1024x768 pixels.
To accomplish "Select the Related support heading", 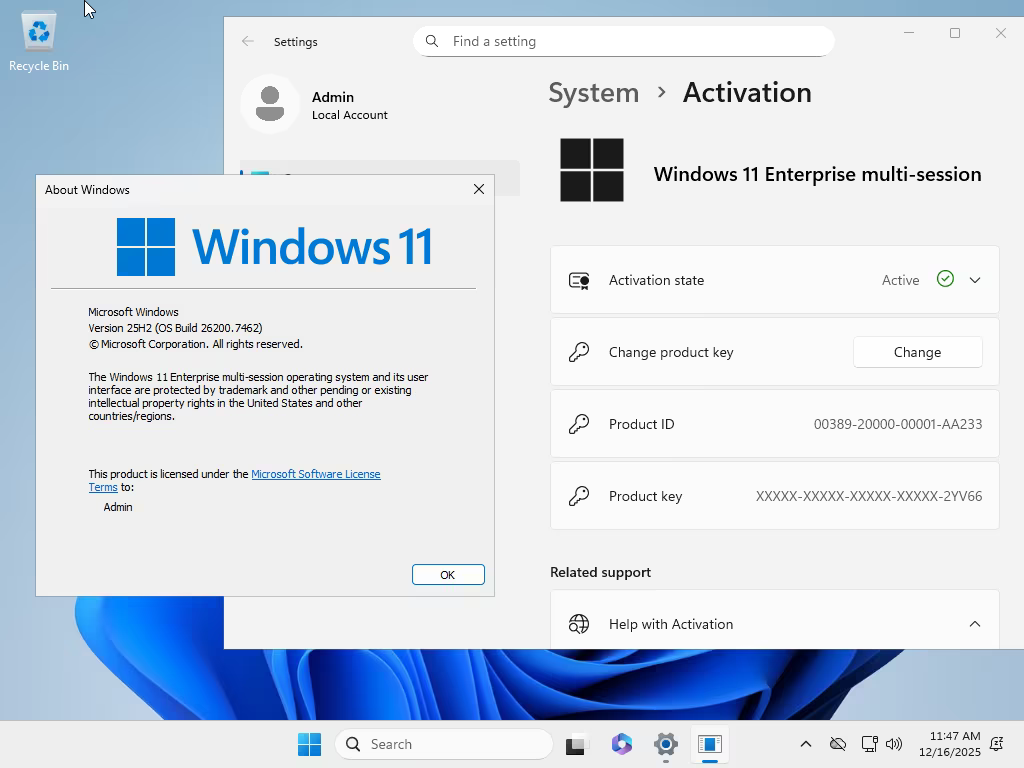I will 600,572.
